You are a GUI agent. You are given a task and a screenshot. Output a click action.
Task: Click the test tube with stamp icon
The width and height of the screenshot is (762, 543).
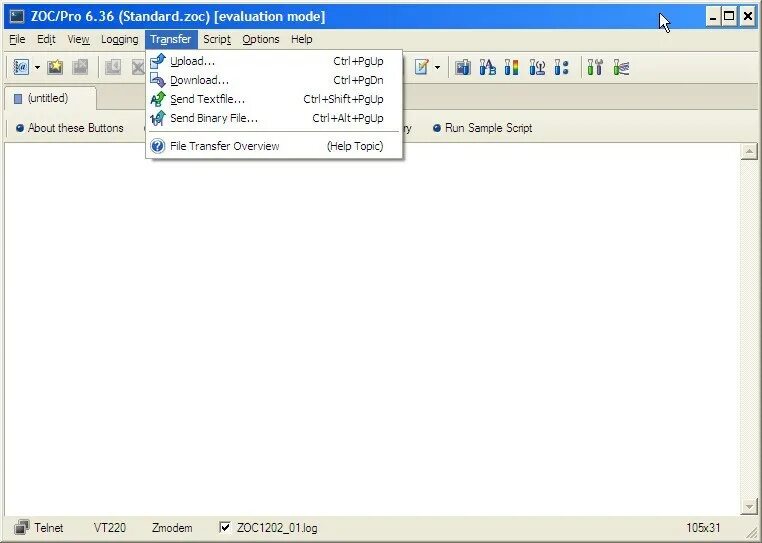[x=537, y=67]
